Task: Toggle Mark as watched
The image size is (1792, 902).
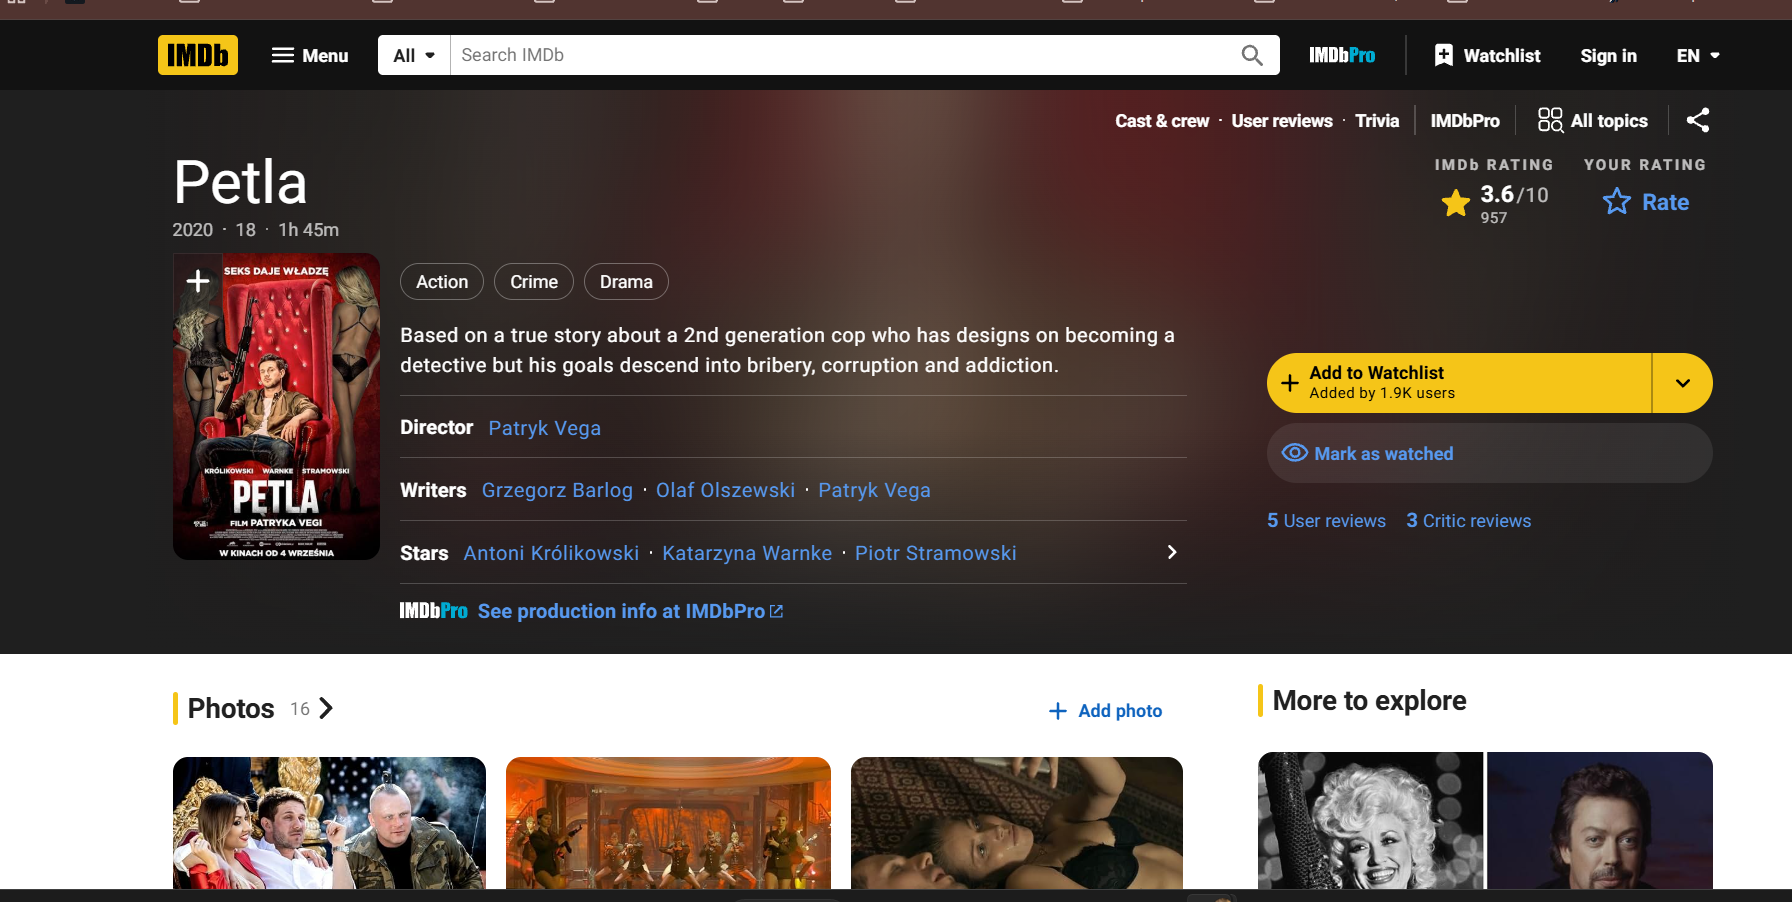Action: click(1490, 453)
